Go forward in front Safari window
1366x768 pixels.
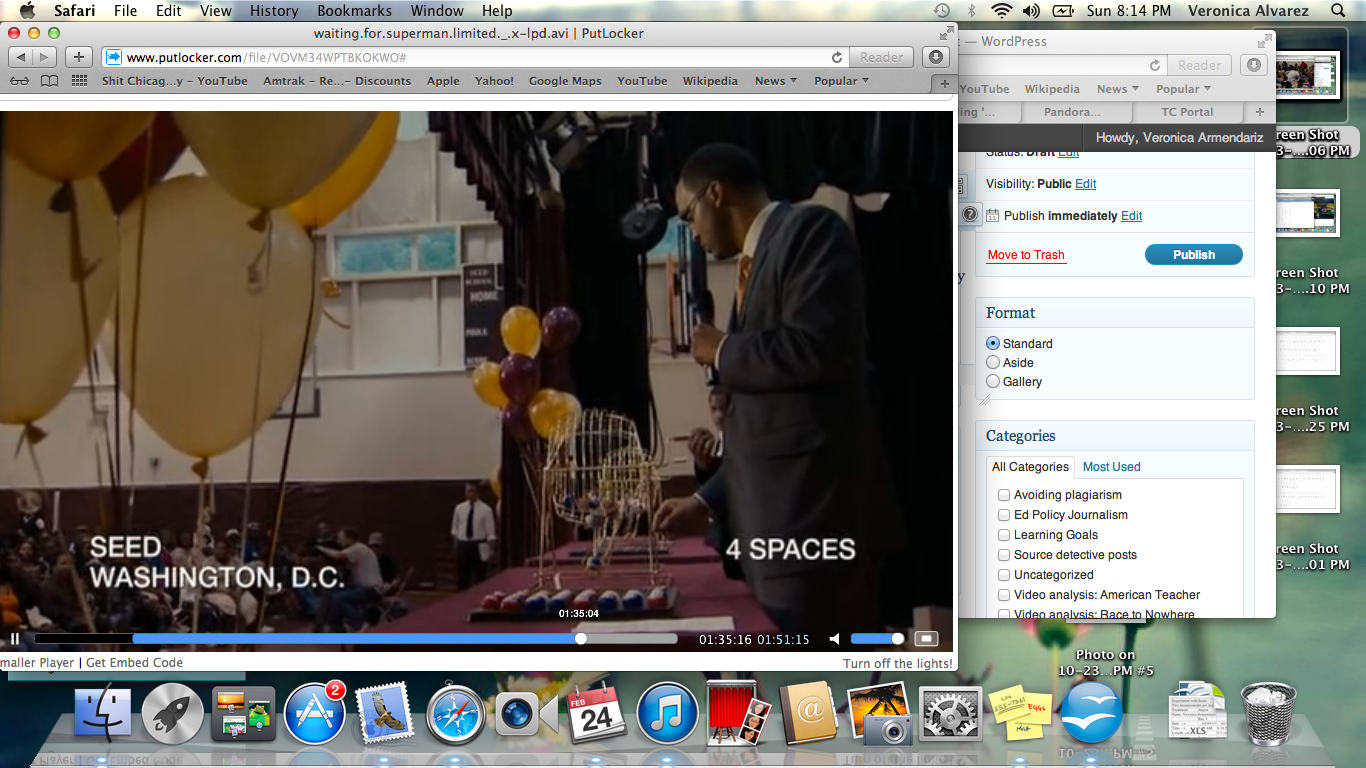(x=46, y=57)
